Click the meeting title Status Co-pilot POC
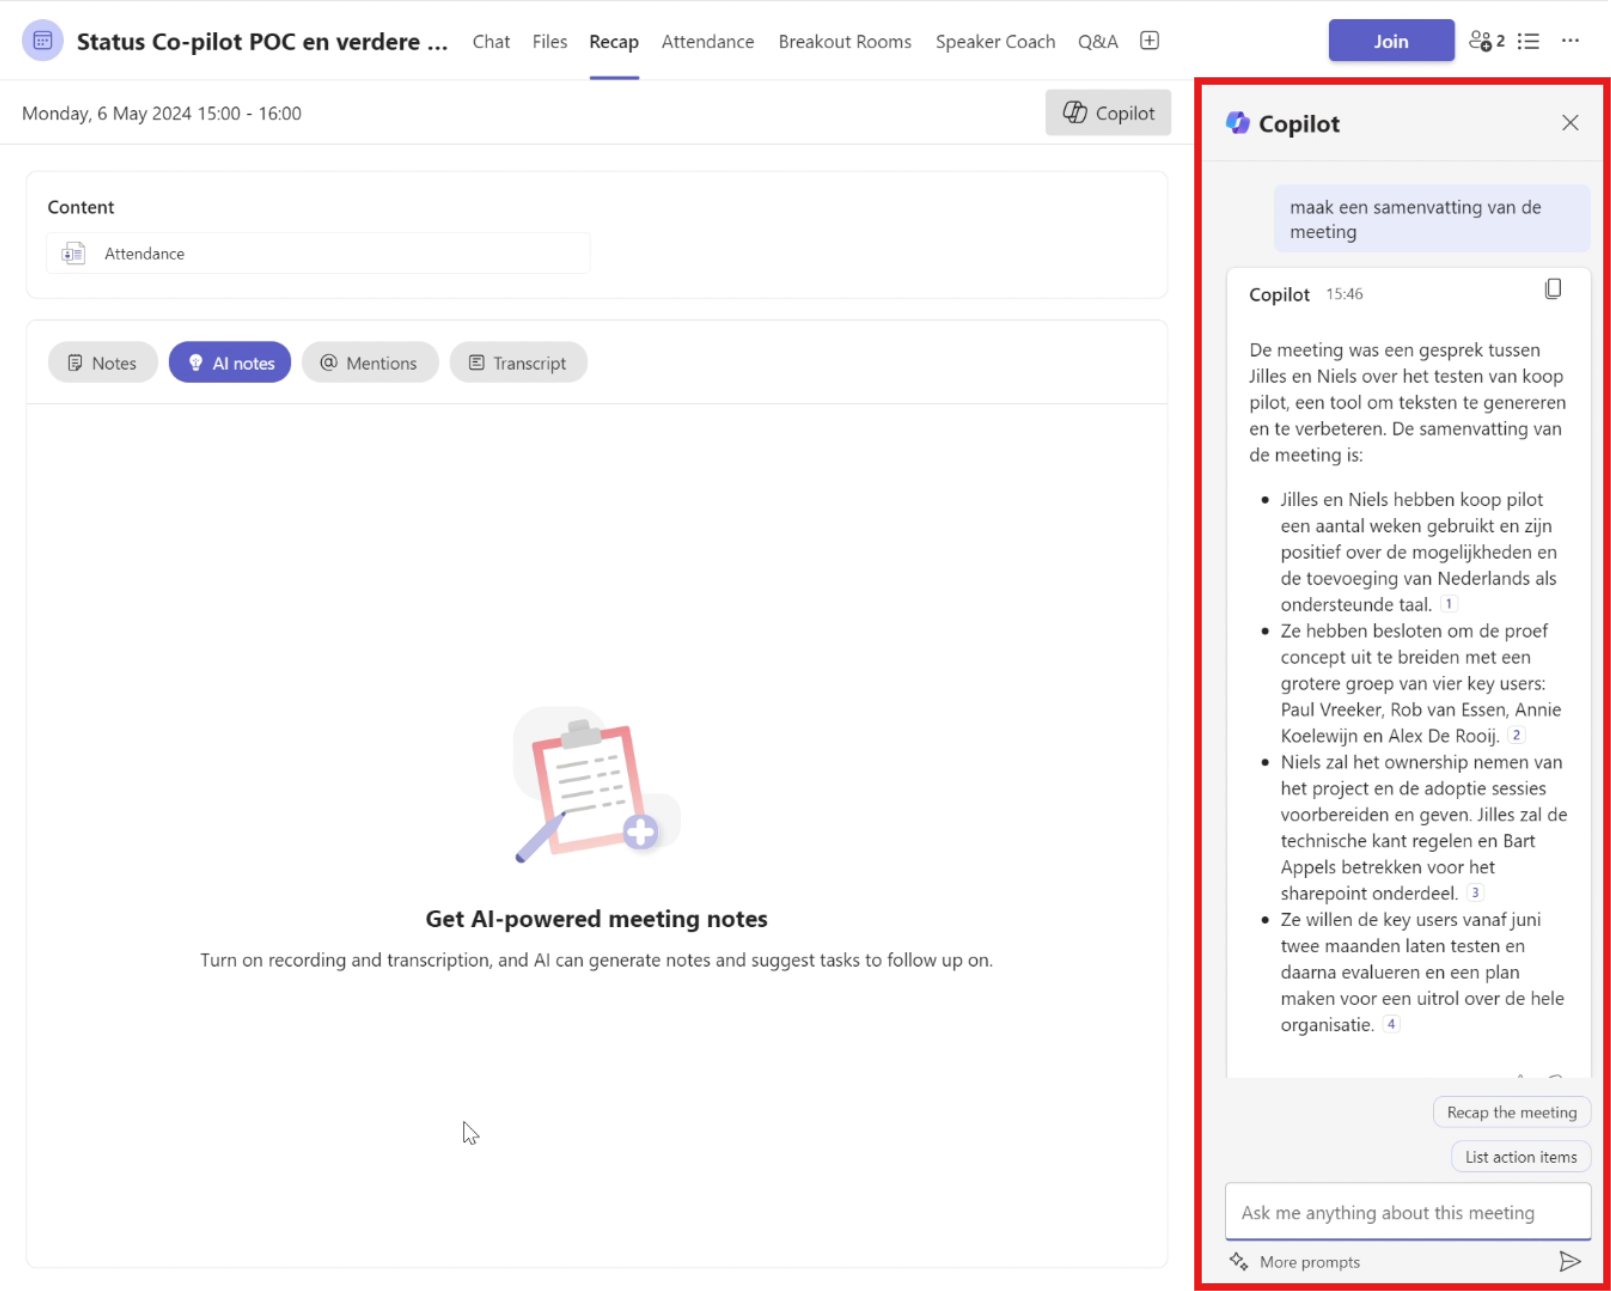The image size is (1611, 1291). (x=262, y=42)
